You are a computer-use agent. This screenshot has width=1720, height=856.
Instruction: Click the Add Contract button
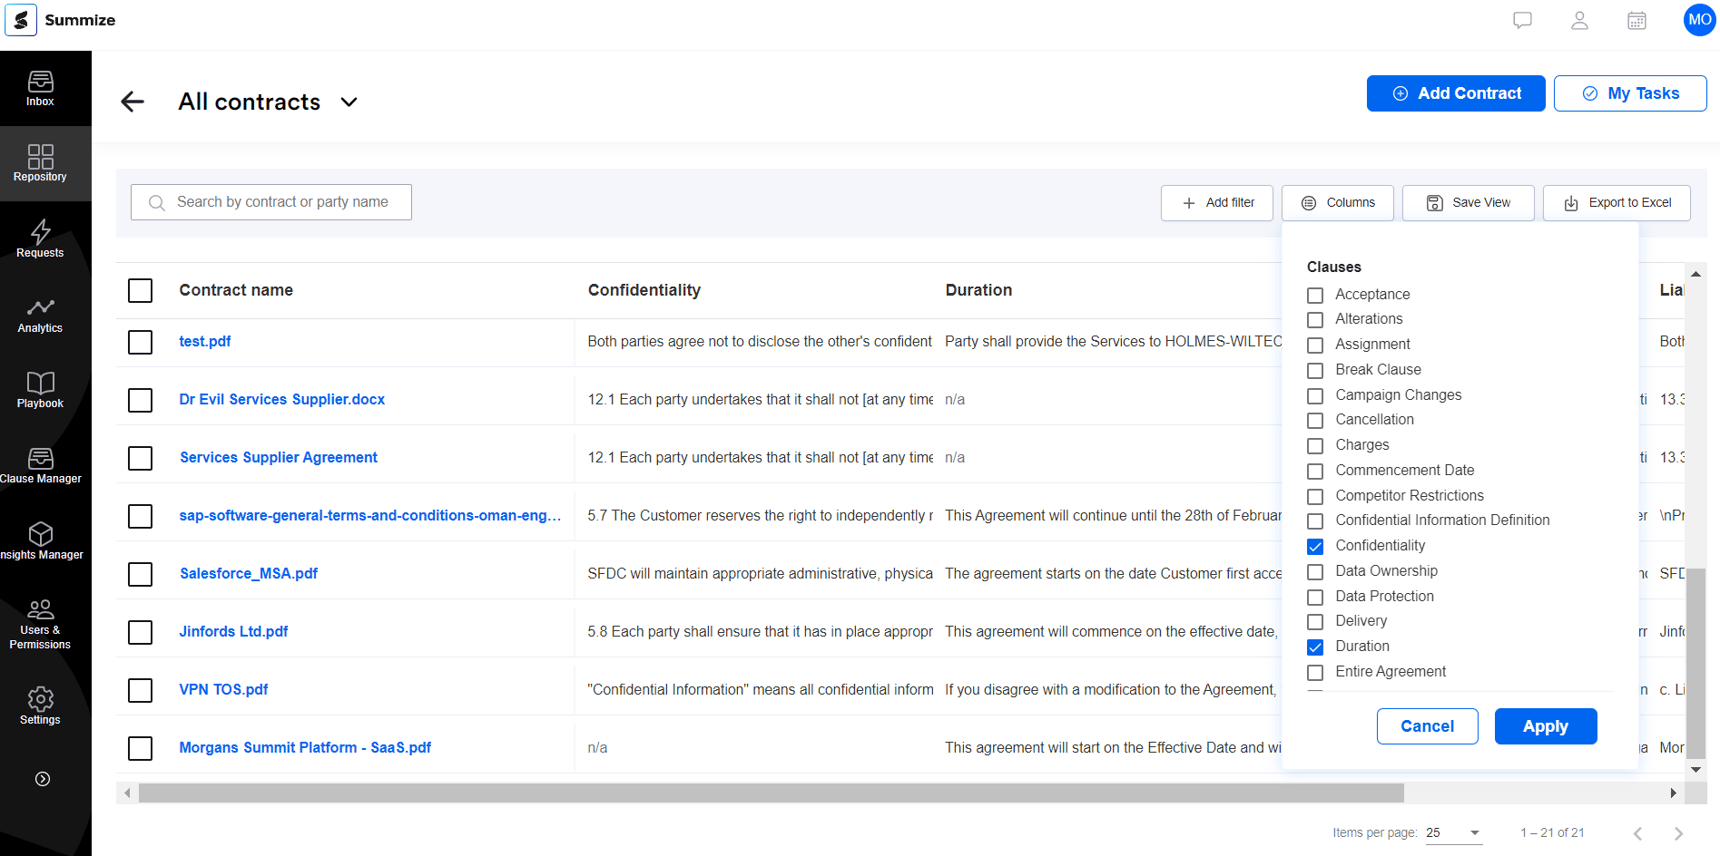[x=1456, y=93]
